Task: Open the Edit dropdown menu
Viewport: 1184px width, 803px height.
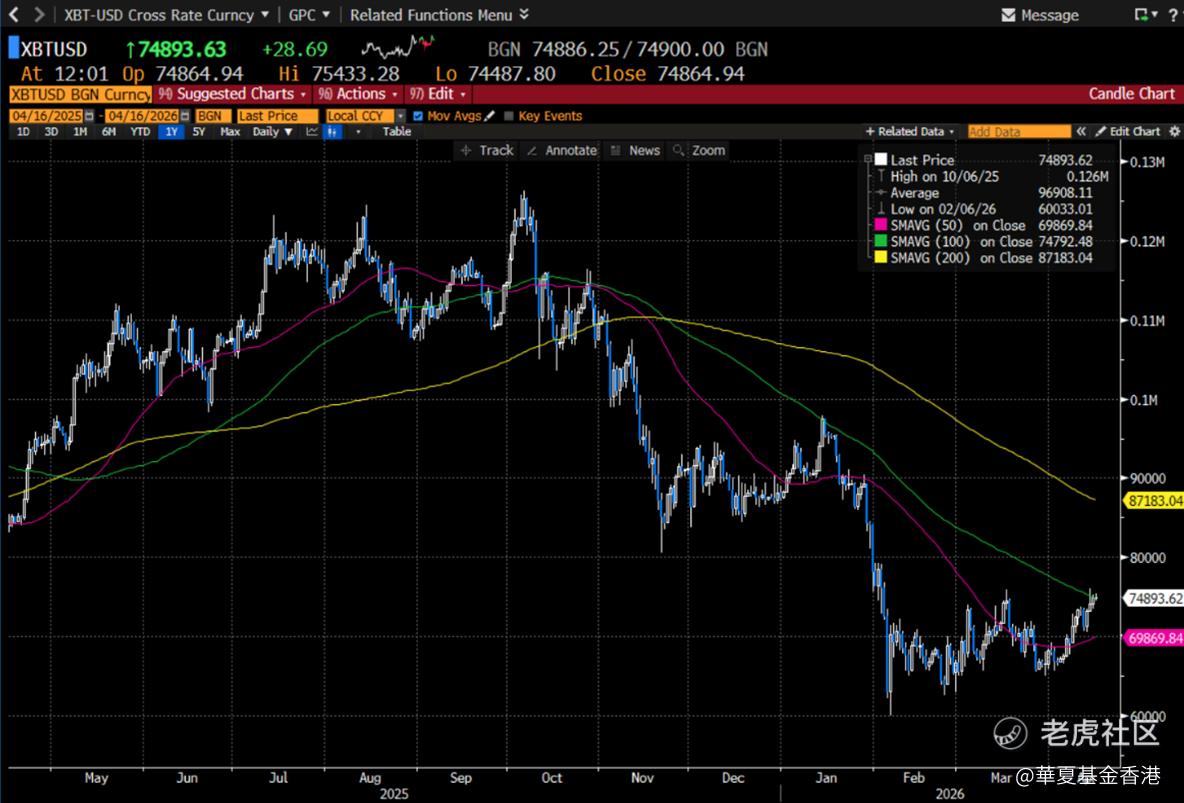Action: coord(438,94)
